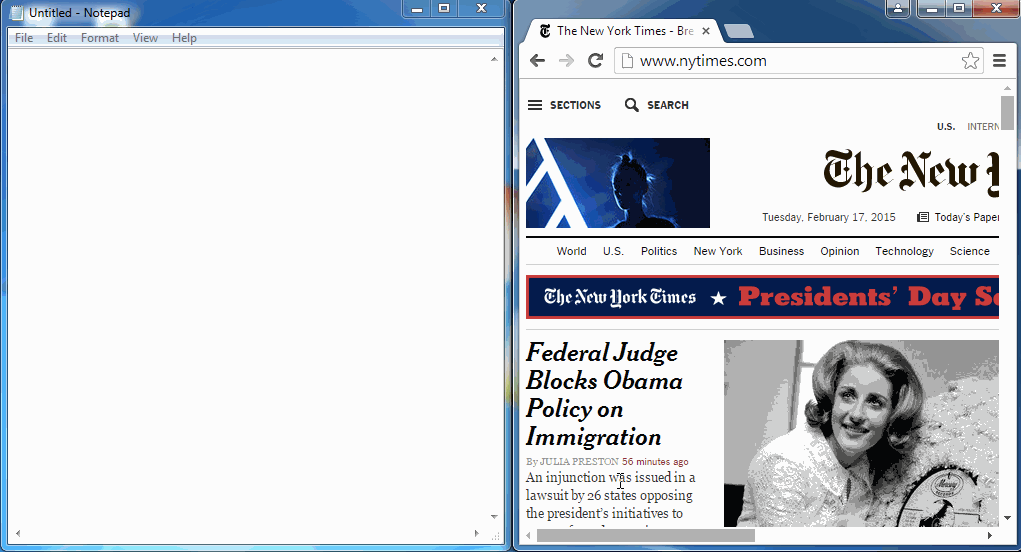Bookmark this page with the star icon
This screenshot has width=1021, height=552.
click(970, 61)
